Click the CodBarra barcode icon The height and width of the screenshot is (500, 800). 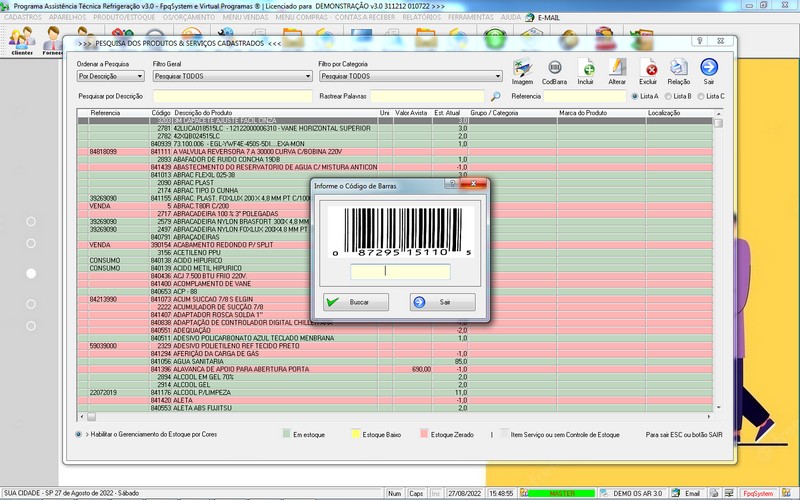[554, 71]
